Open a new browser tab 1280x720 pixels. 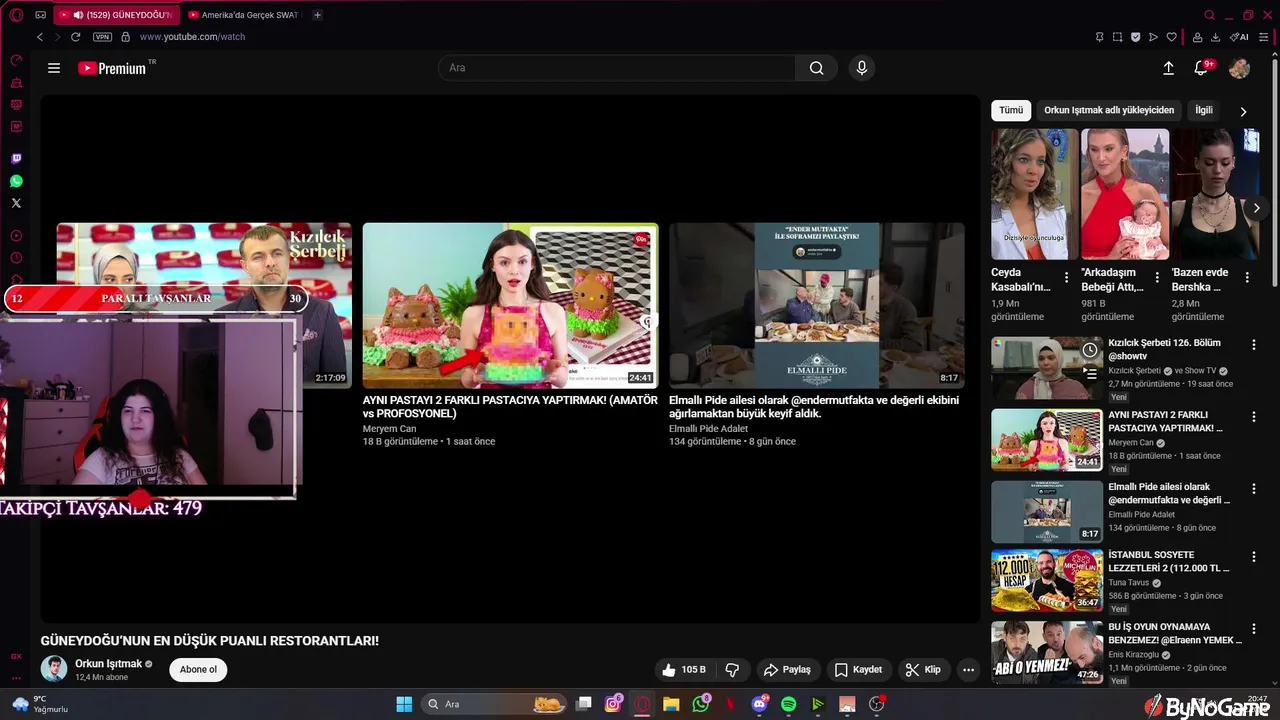click(317, 15)
